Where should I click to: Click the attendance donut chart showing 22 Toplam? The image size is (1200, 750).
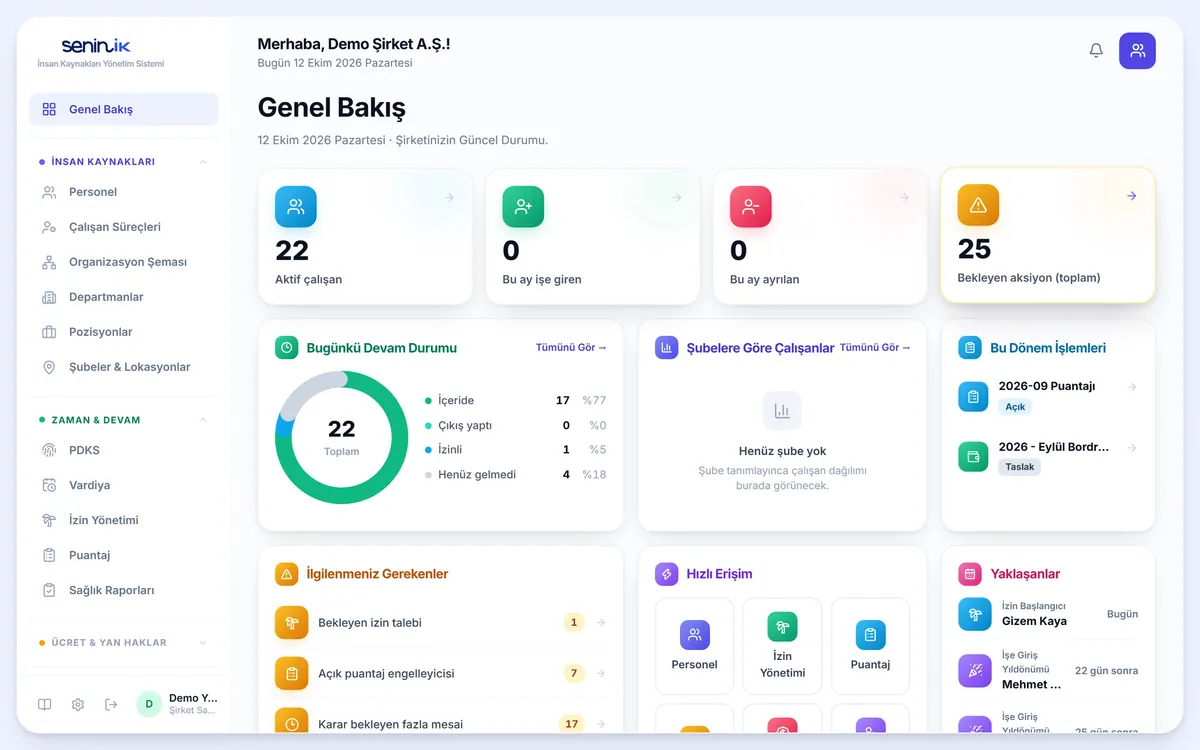click(x=341, y=437)
